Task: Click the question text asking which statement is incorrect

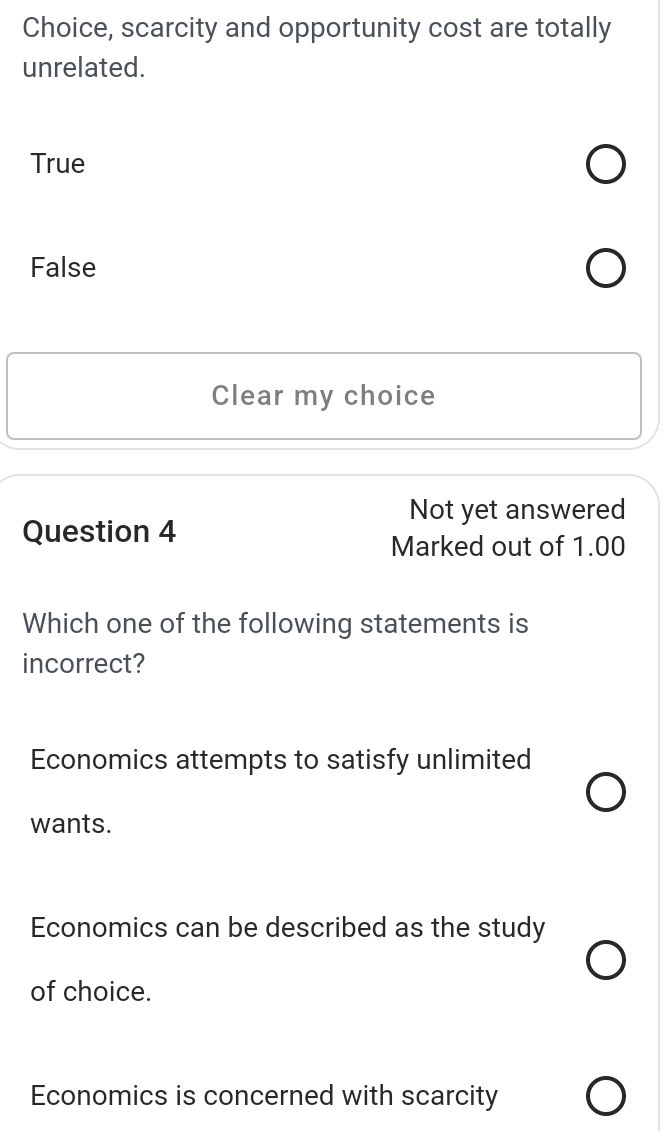Action: click(x=276, y=643)
